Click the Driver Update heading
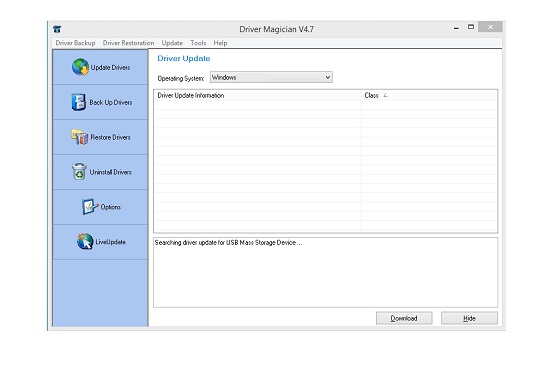The image size is (550, 369). click(x=184, y=58)
